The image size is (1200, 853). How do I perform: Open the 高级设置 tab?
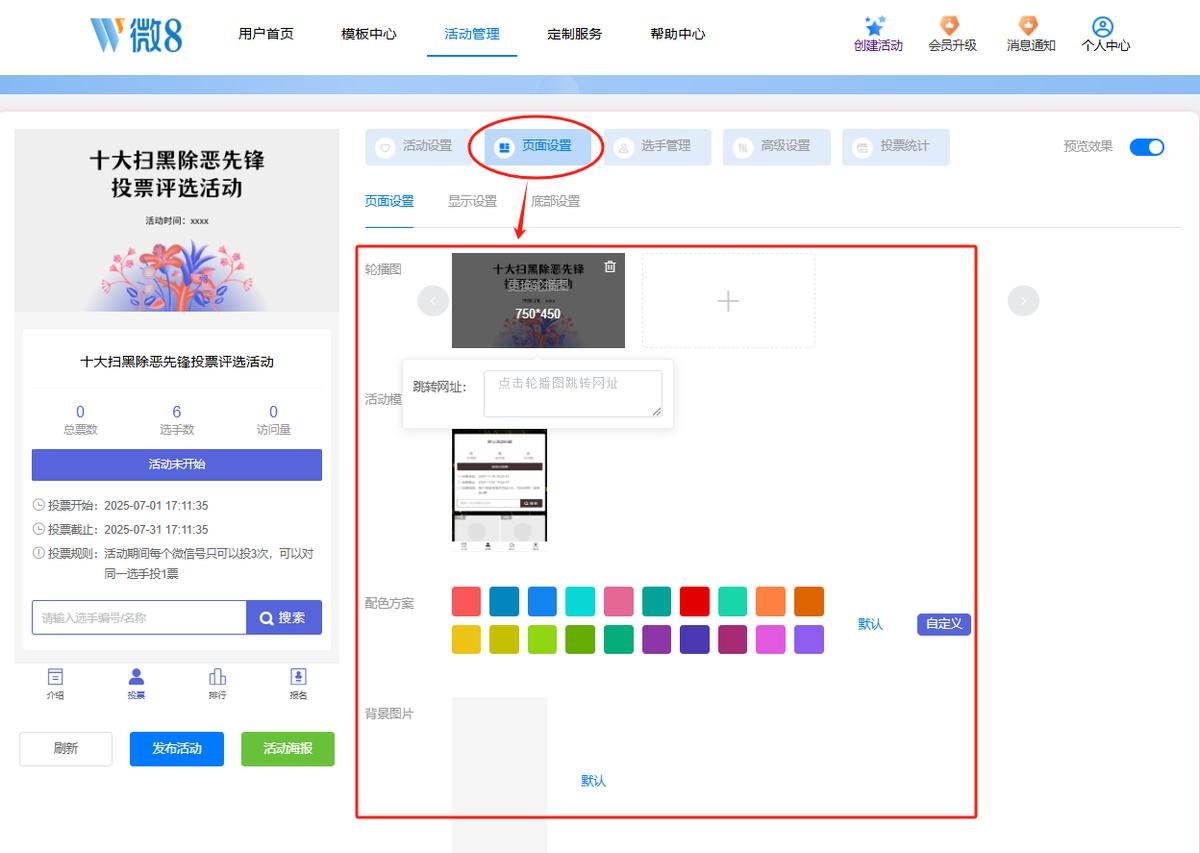776,147
